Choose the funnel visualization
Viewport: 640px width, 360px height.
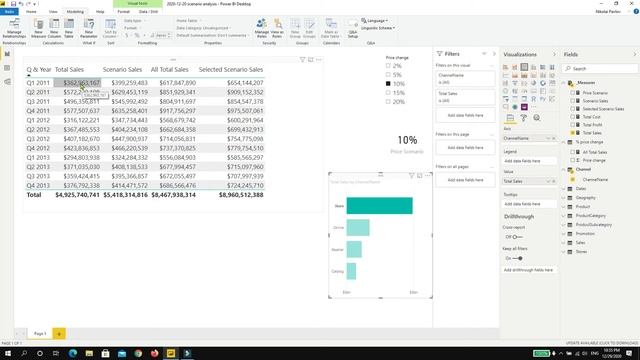(515, 83)
